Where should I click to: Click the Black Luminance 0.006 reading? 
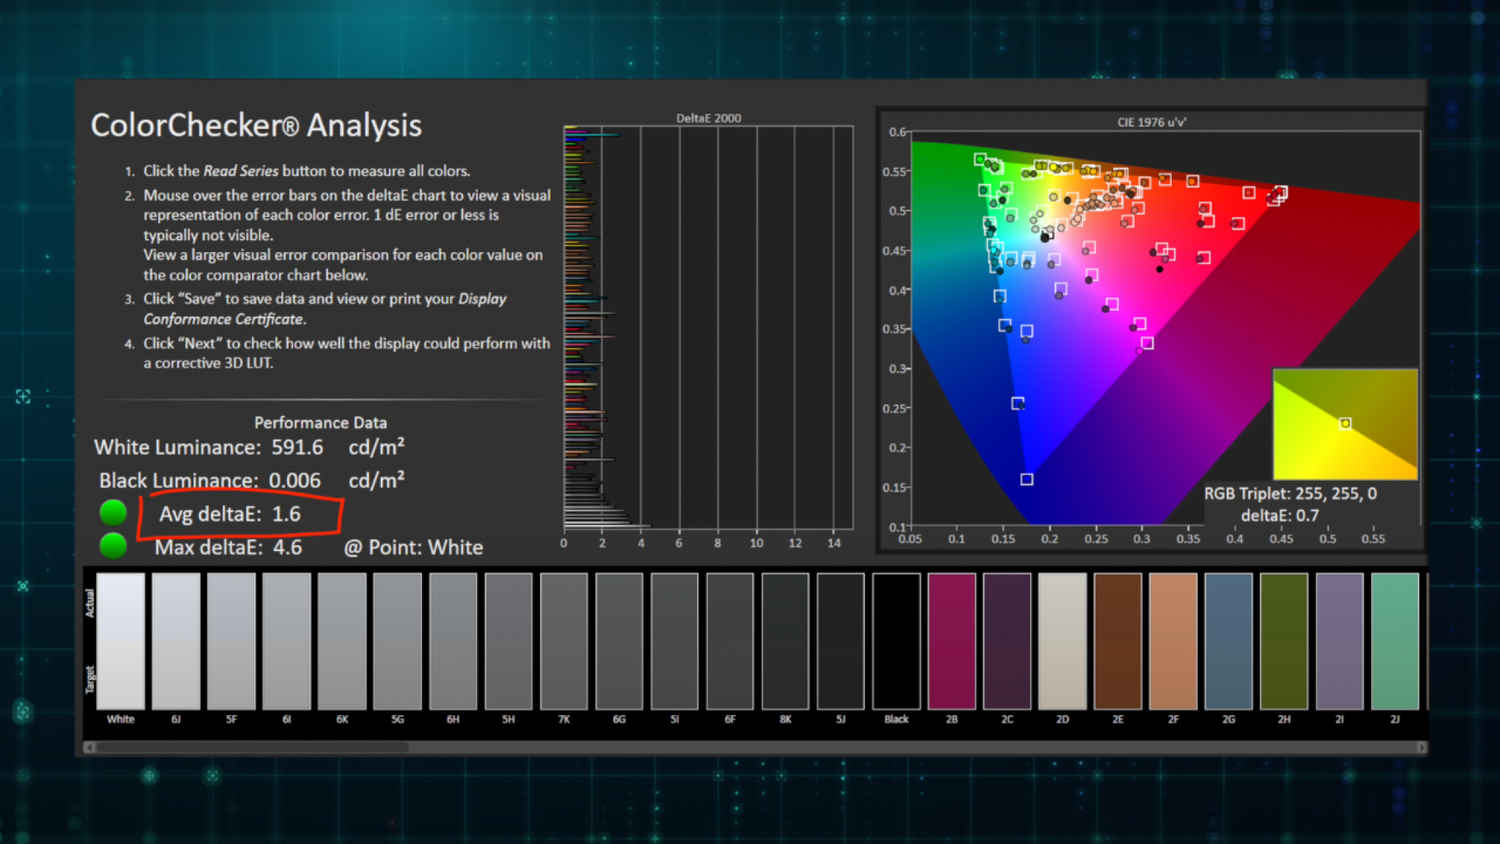coord(294,480)
